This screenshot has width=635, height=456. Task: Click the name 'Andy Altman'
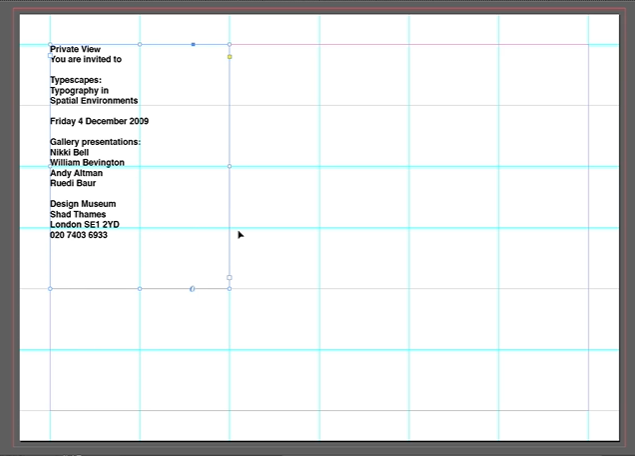click(76, 173)
